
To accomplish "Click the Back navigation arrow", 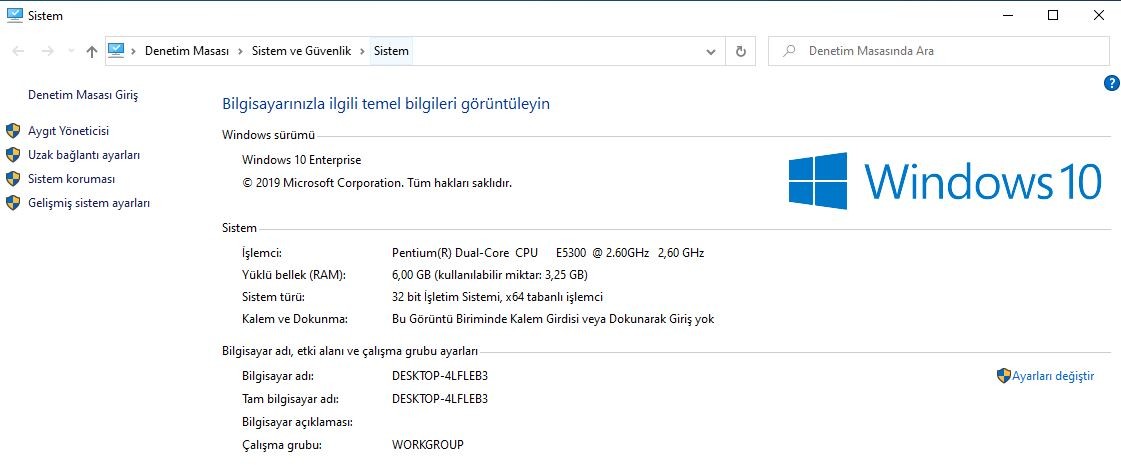I will pos(19,51).
